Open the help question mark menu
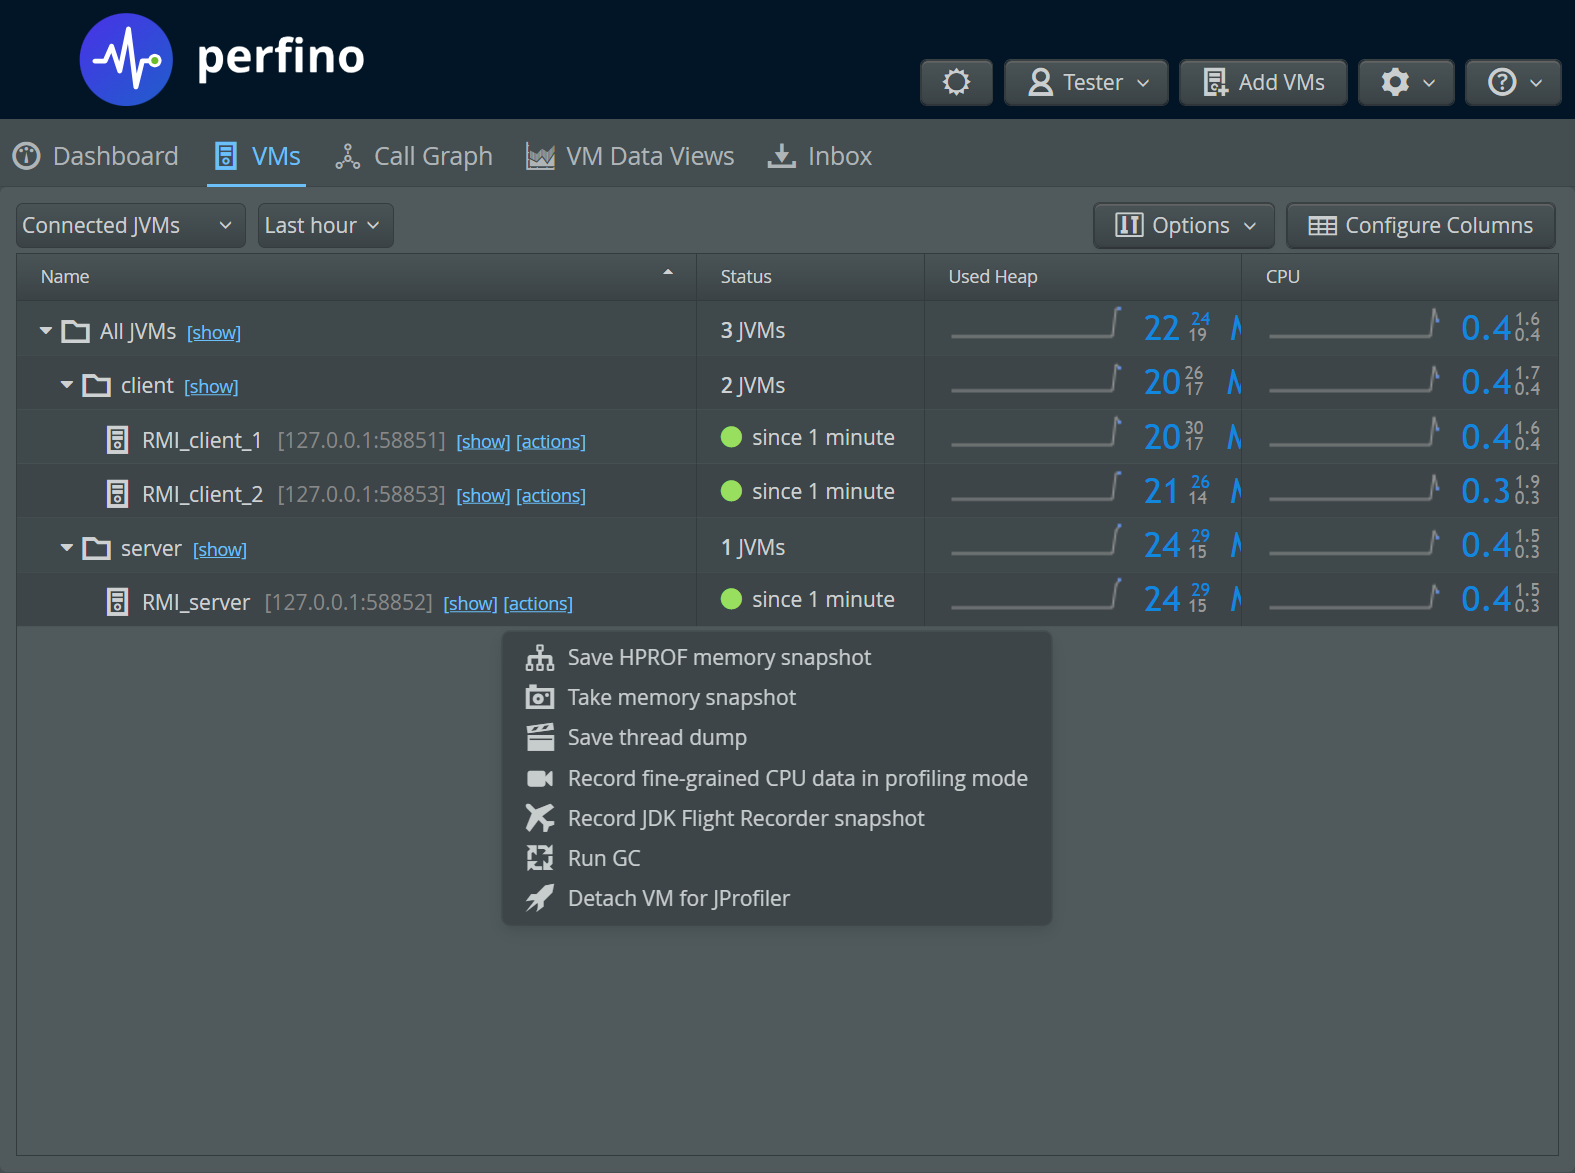Viewport: 1575px width, 1173px height. click(1513, 82)
